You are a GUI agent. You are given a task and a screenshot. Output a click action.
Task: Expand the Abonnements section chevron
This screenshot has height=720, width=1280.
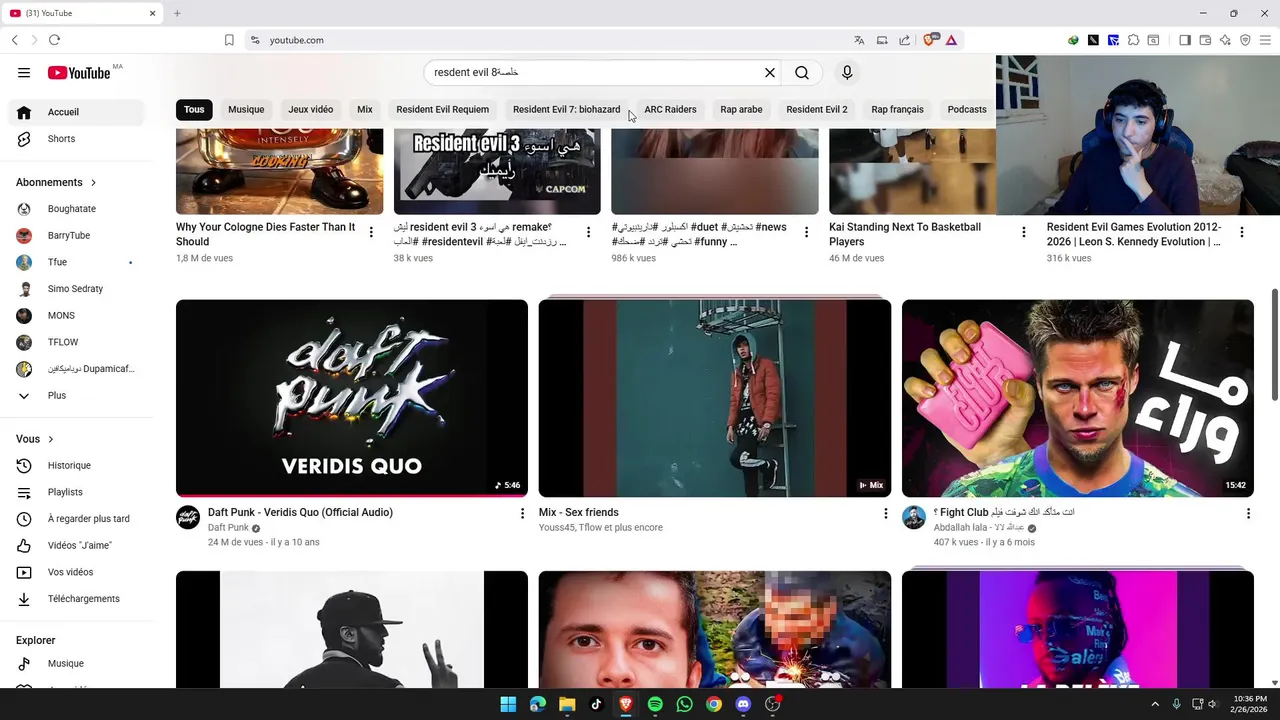coord(94,183)
